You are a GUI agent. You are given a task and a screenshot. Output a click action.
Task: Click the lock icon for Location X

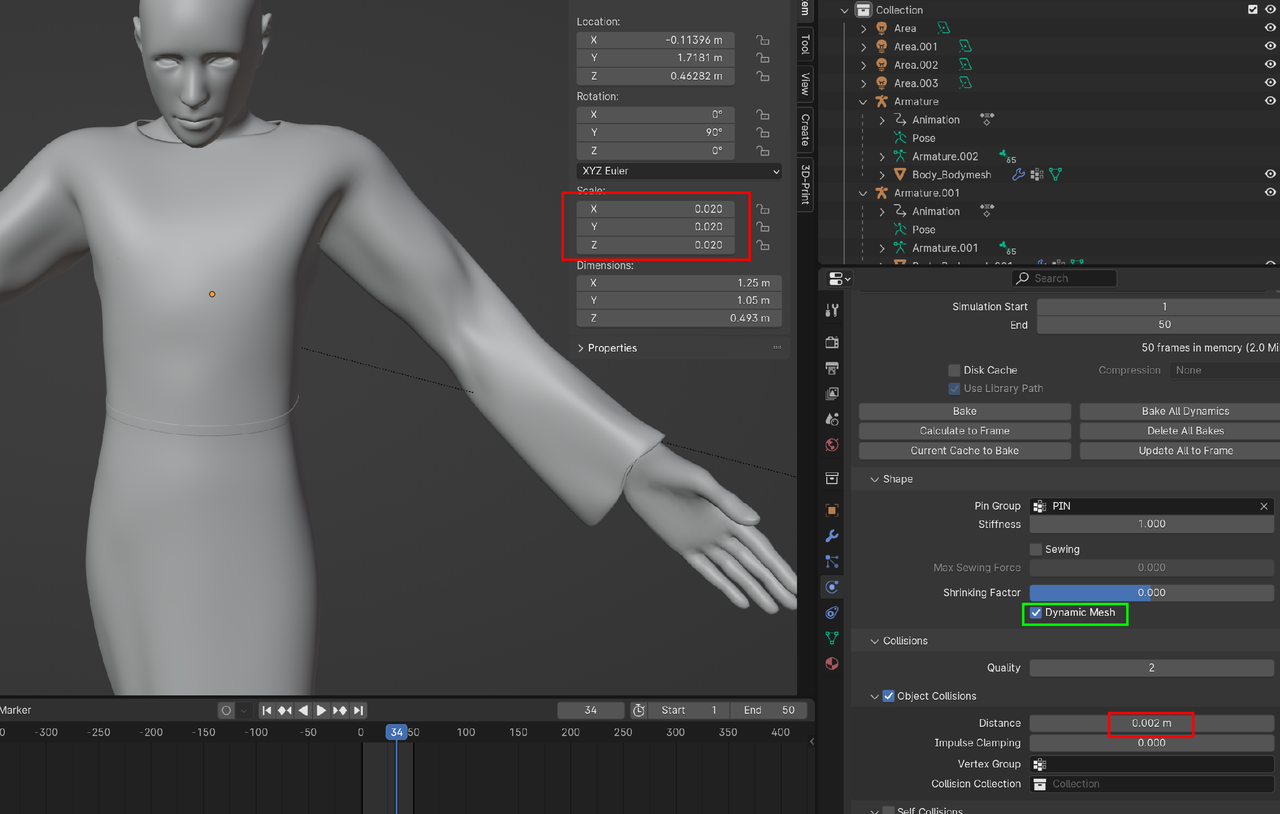(762, 40)
